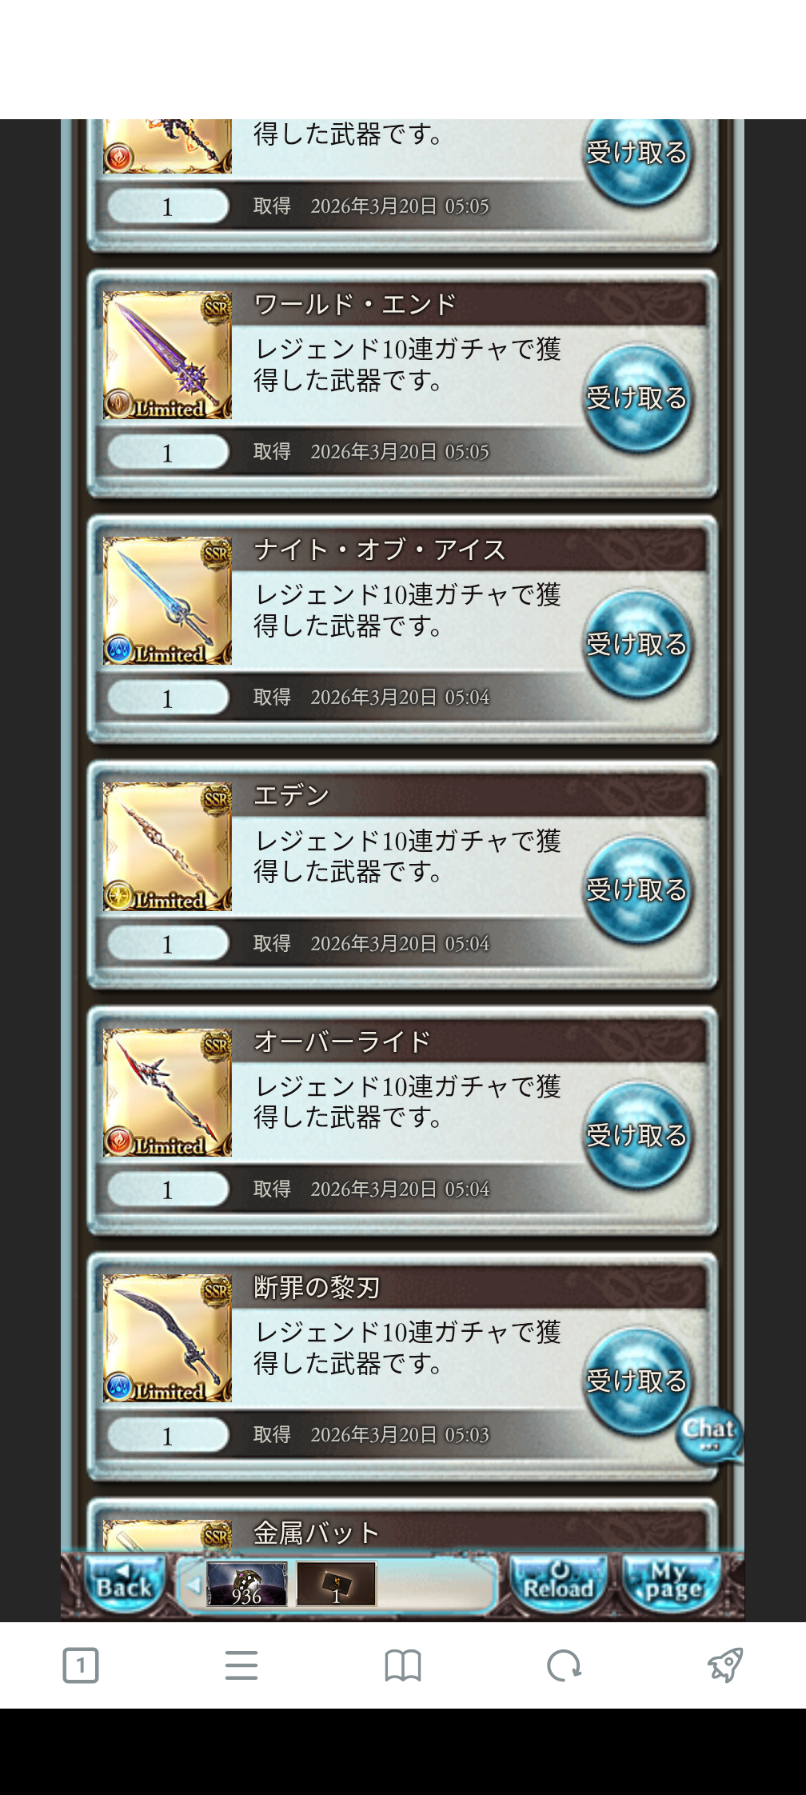This screenshot has width=806, height=1795.
Task: Open the browser hamburger menu
Action: (x=241, y=1665)
